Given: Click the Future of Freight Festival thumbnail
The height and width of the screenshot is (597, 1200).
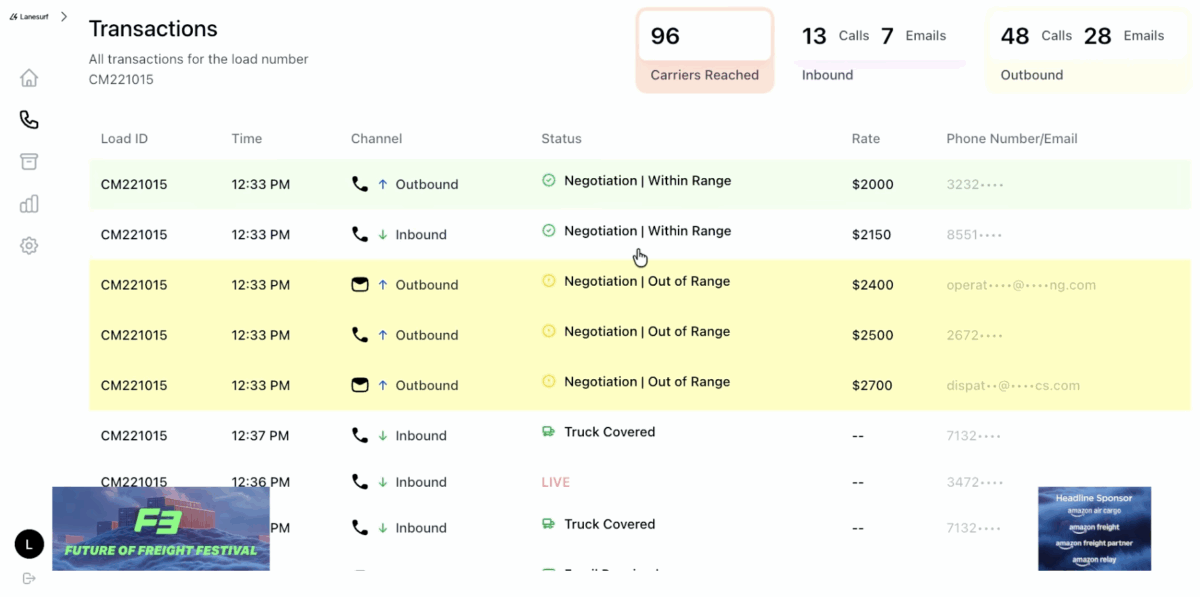Looking at the screenshot, I should 161,528.
